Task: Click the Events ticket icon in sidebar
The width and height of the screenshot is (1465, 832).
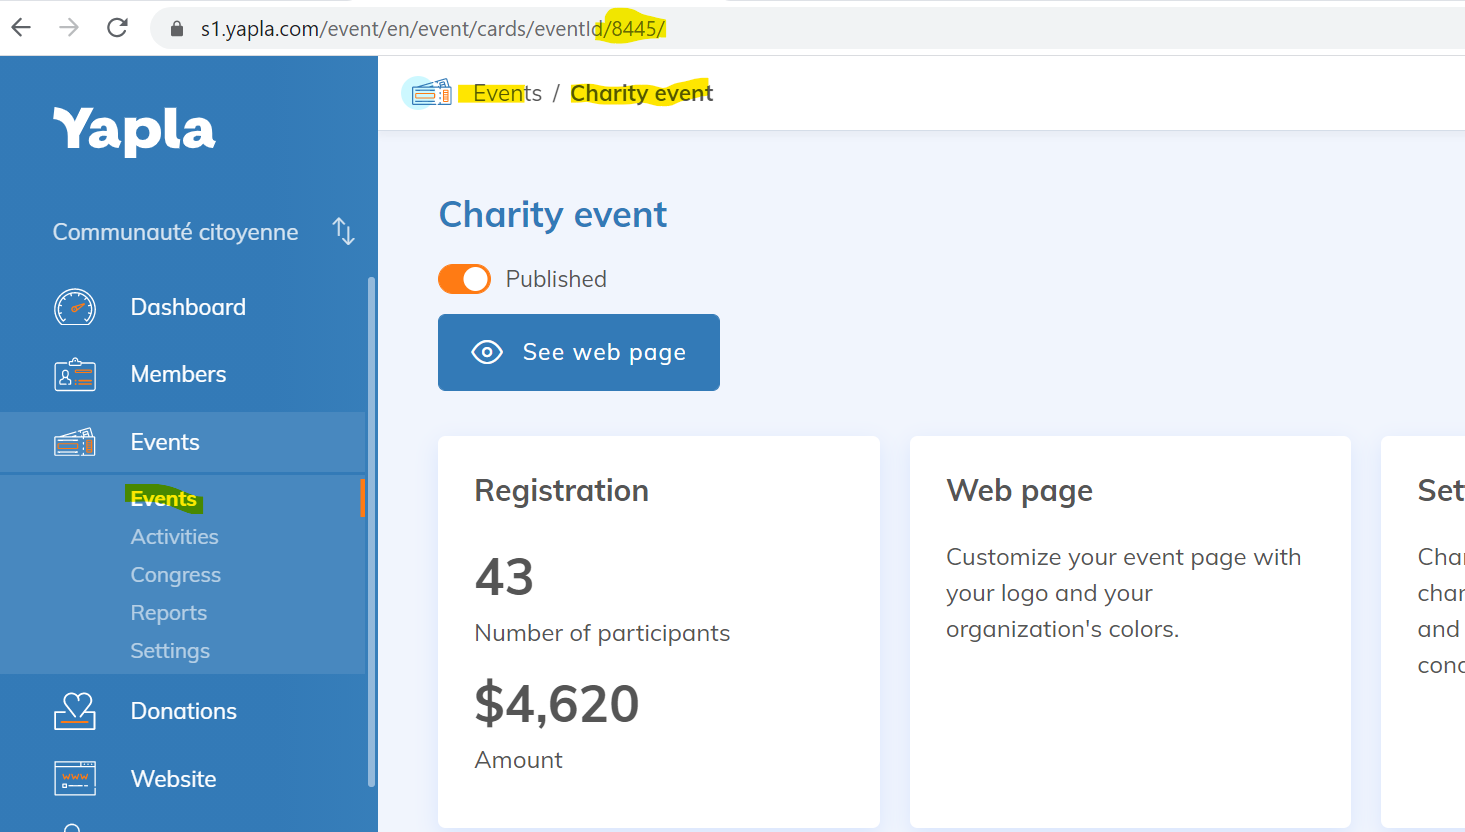Action: (75, 442)
